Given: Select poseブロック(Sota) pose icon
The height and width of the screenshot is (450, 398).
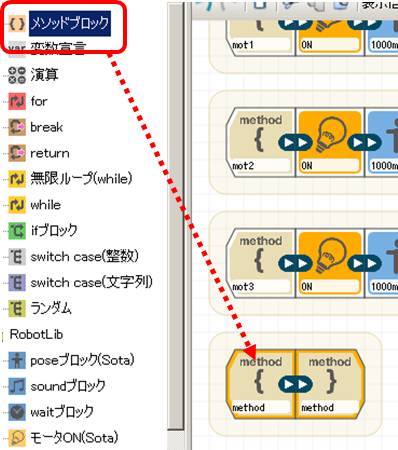Looking at the screenshot, I should tap(17, 360).
